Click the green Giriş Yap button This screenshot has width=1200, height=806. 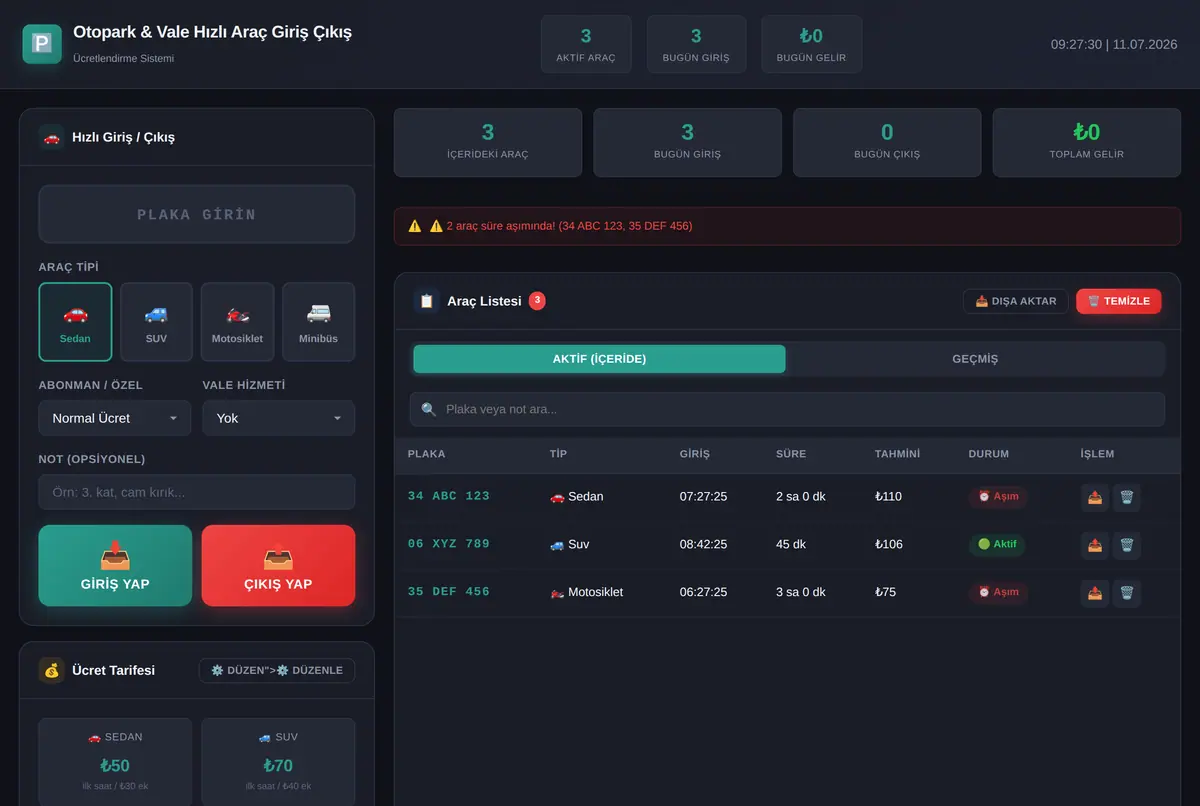[x=115, y=566]
